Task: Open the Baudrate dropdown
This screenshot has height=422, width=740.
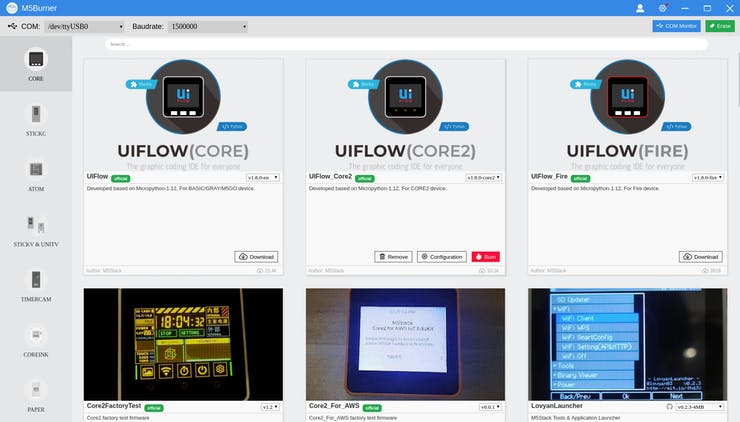Action: tap(208, 26)
